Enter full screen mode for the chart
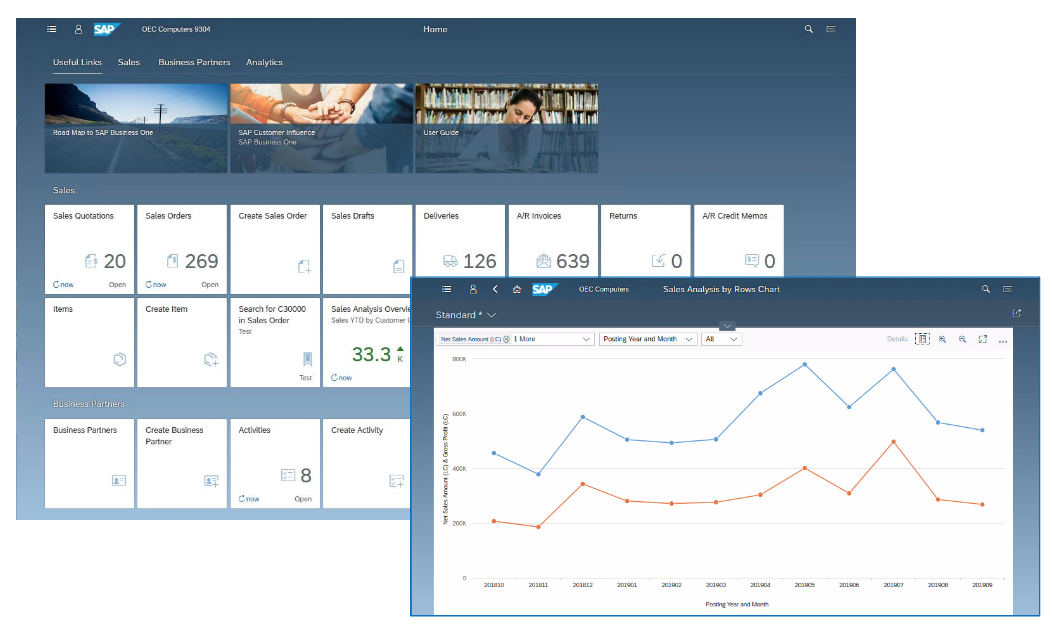Image resolution: width=1053 pixels, height=625 pixels. point(982,339)
